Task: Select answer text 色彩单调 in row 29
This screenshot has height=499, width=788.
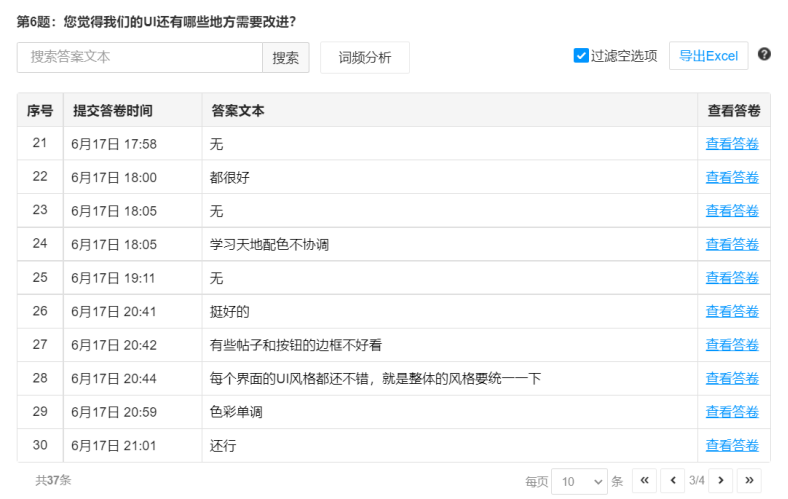Action: pyautogui.click(x=236, y=412)
